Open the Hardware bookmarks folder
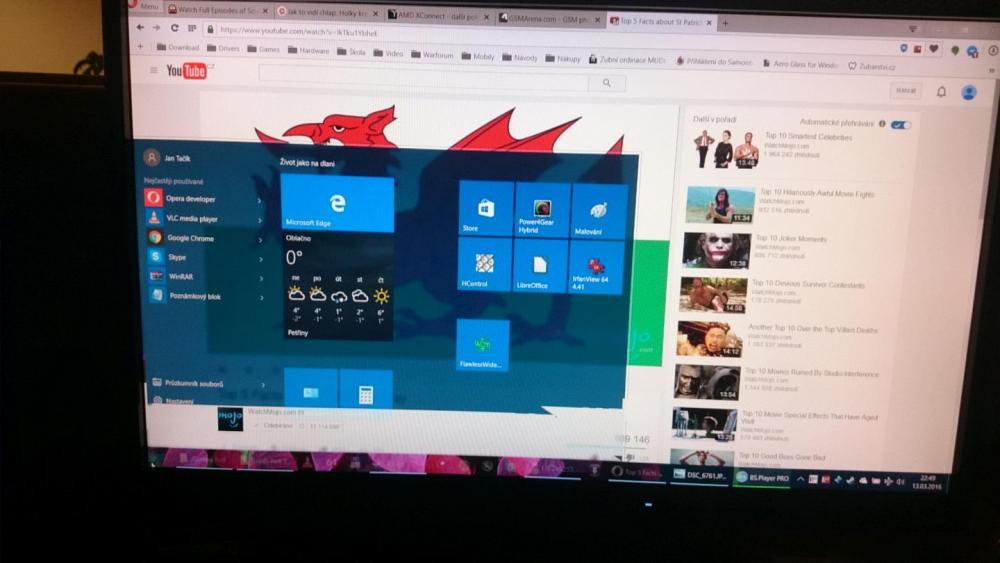The width and height of the screenshot is (1000, 563). tap(309, 50)
